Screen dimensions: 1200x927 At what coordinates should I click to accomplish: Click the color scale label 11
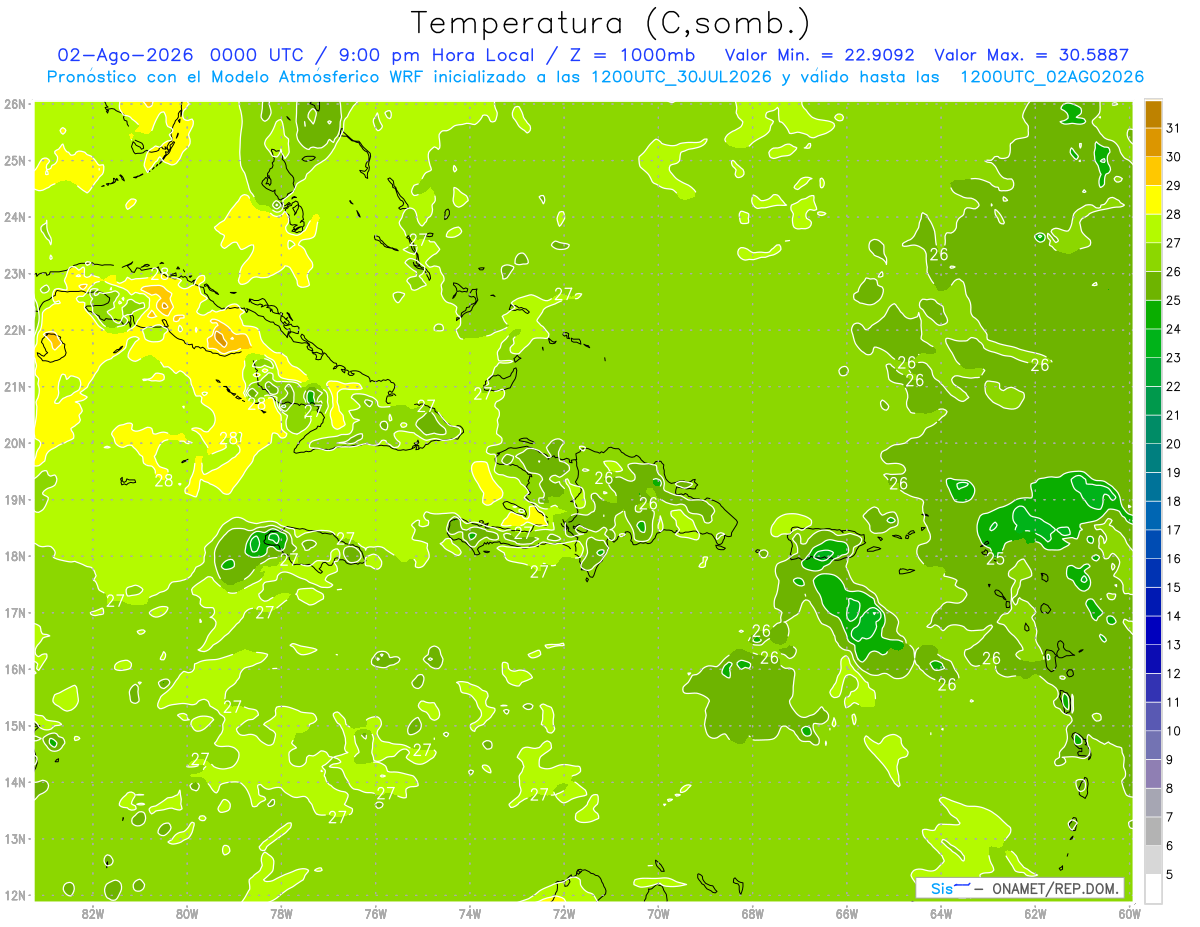pyautogui.click(x=1173, y=702)
